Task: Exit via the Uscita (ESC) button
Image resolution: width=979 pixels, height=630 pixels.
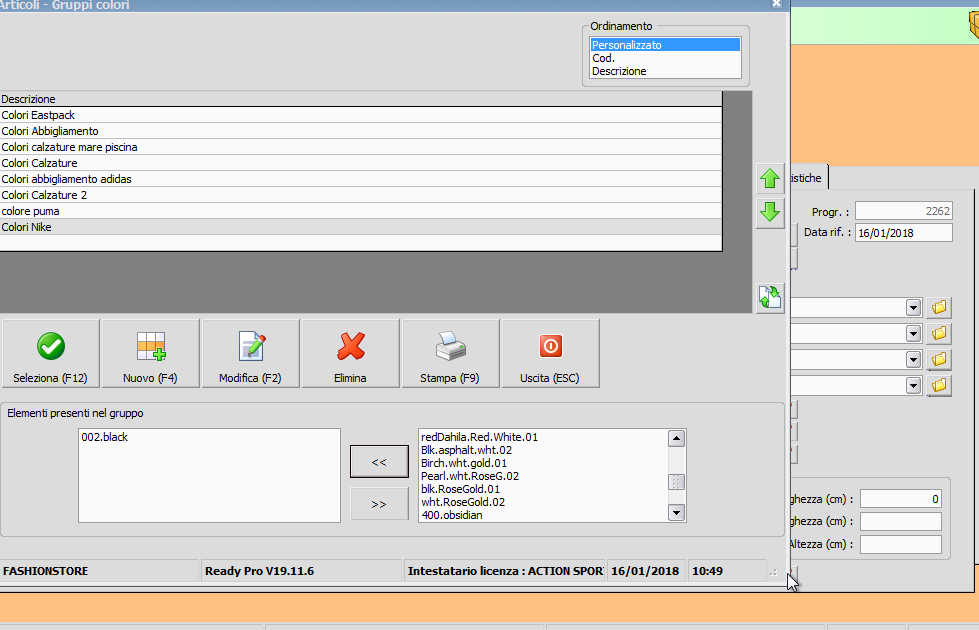Action: [550, 353]
